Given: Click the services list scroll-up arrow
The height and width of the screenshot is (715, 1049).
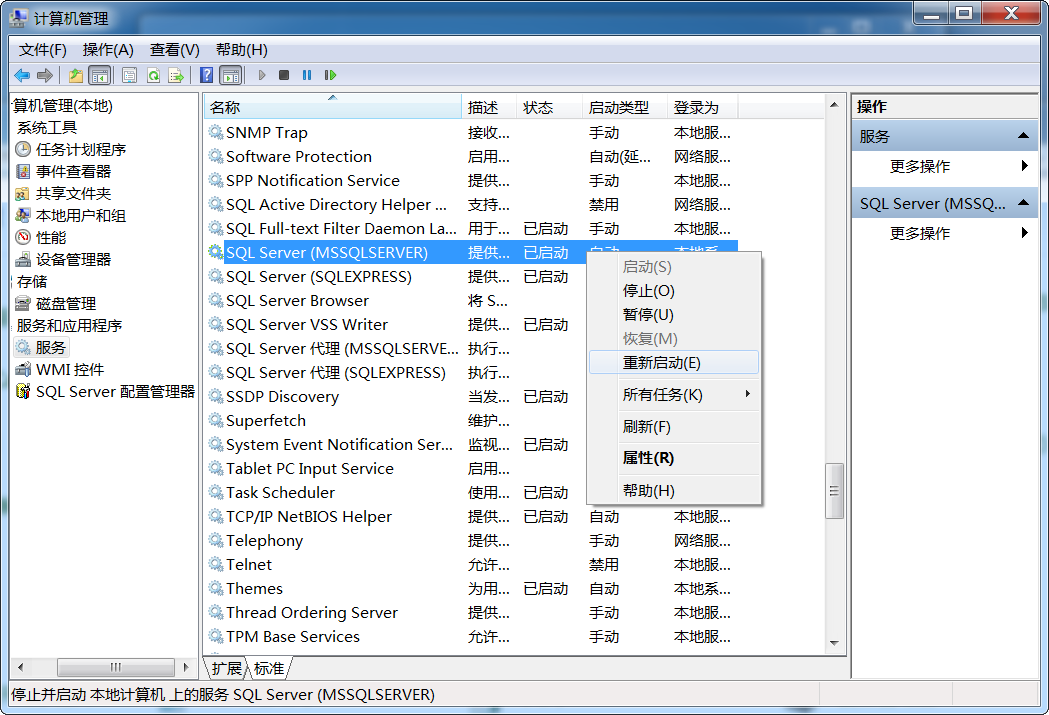Looking at the screenshot, I should [x=834, y=105].
